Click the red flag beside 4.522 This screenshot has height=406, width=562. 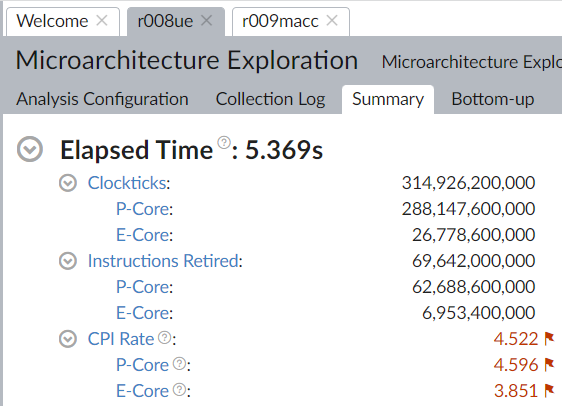[x=549, y=339]
